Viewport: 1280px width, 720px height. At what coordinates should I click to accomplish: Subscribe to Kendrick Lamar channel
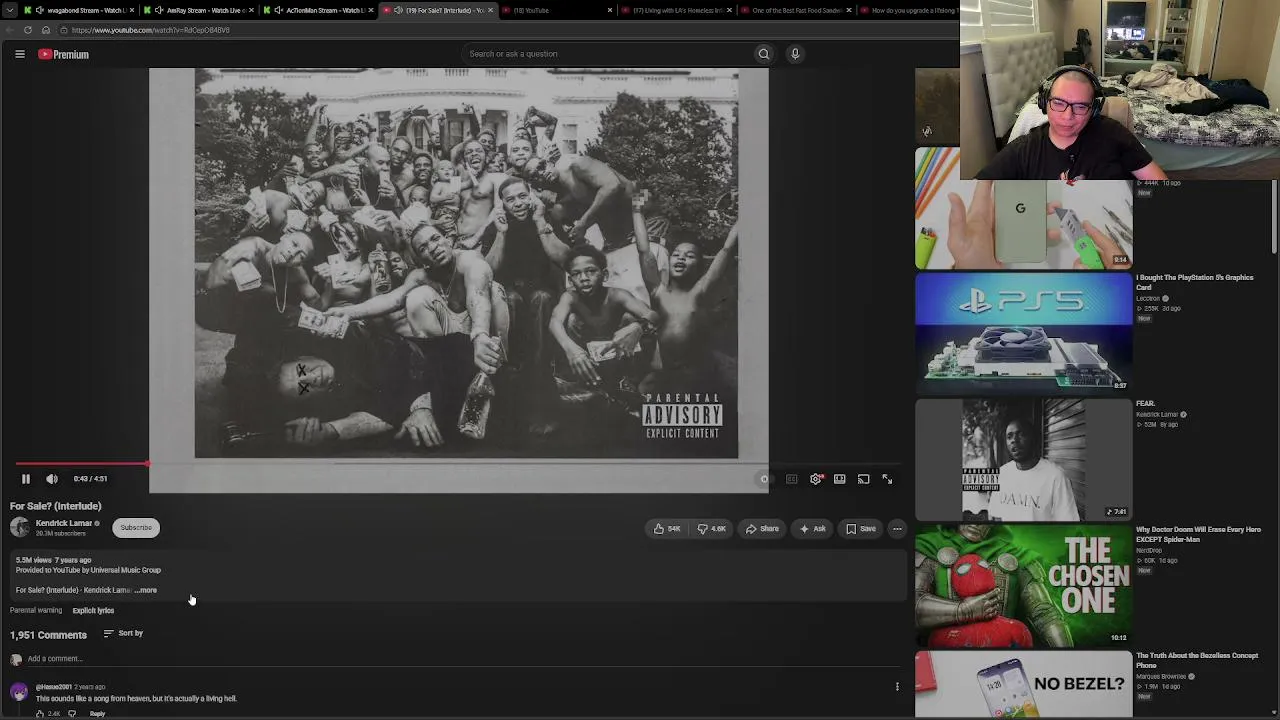[136, 528]
